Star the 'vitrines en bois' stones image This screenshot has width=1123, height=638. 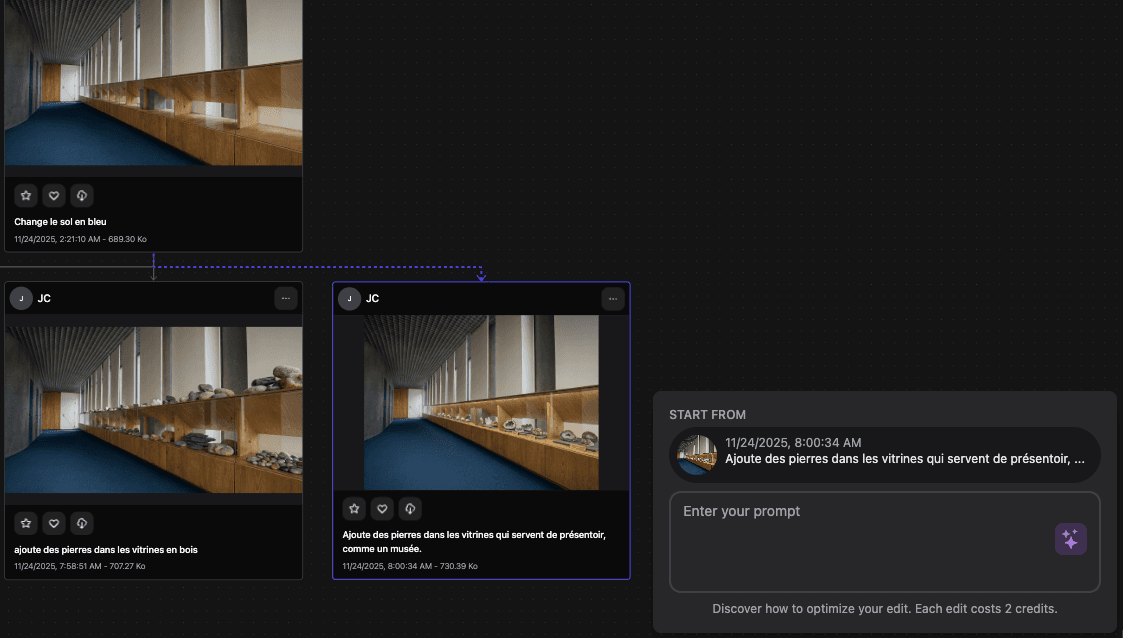26,523
